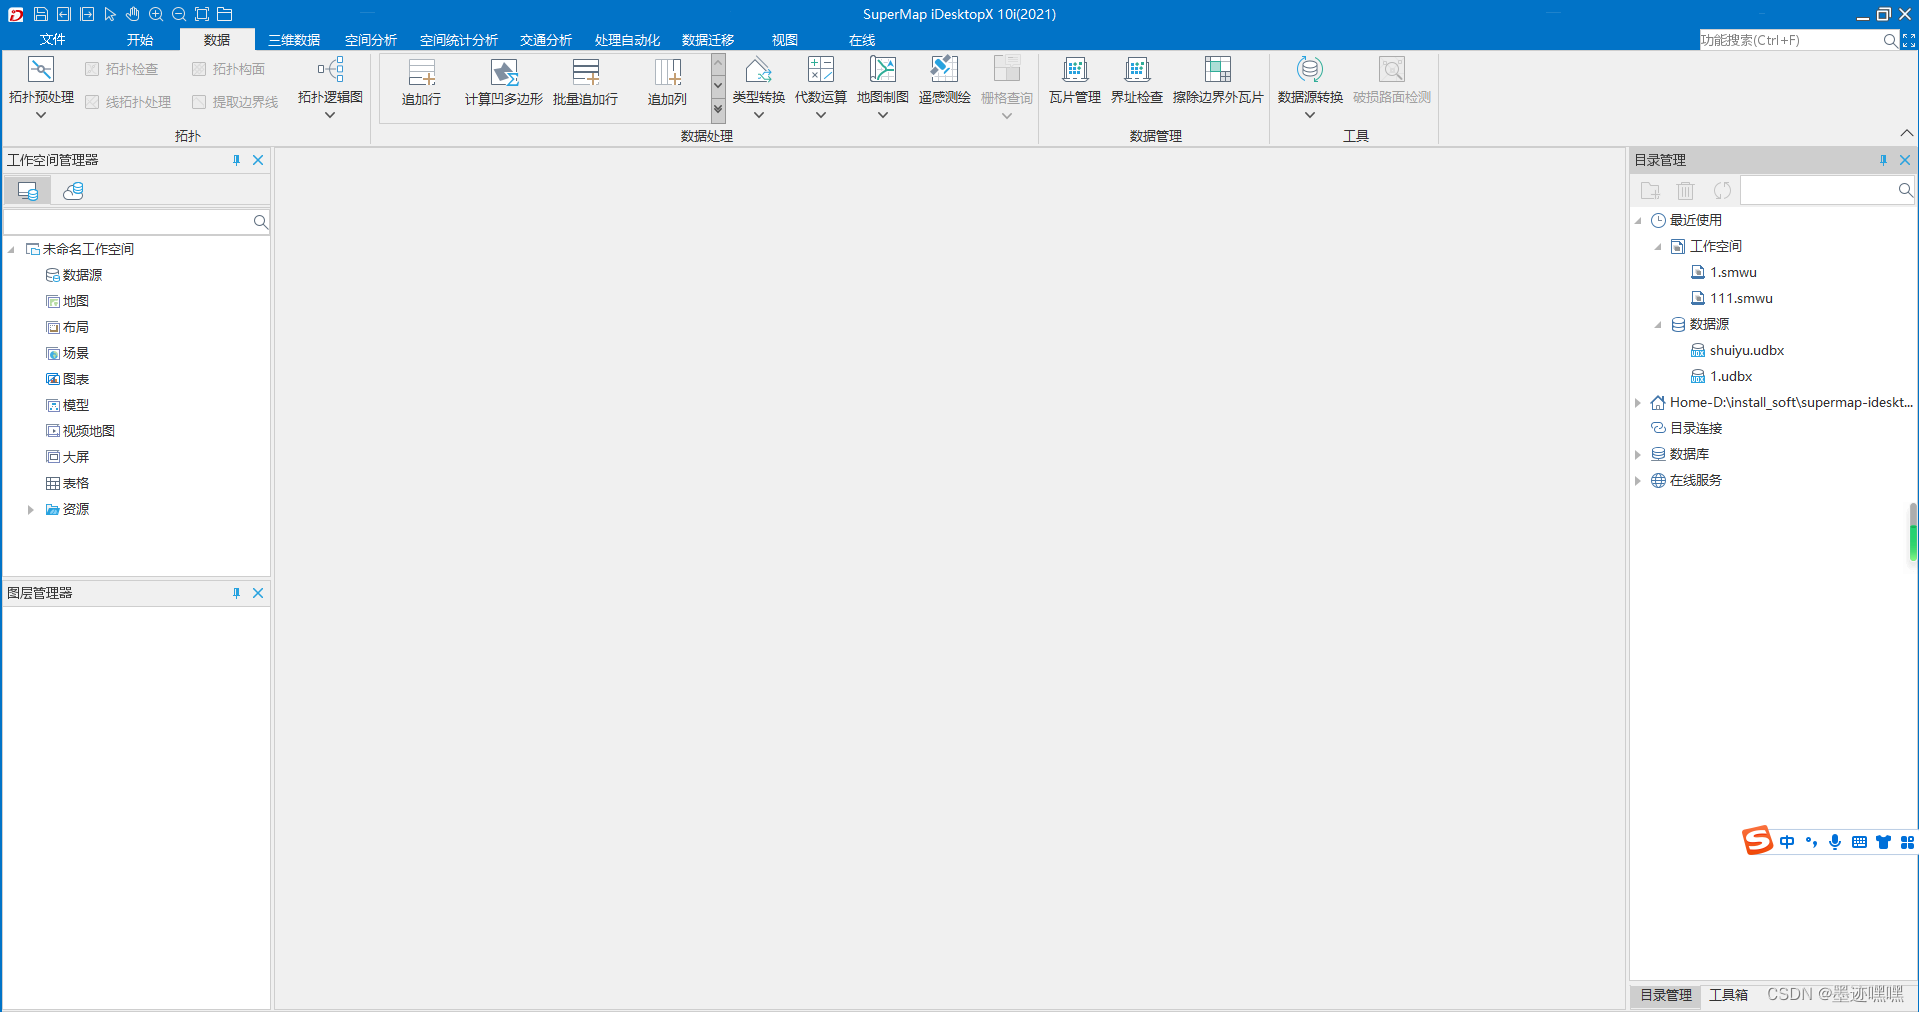The width and height of the screenshot is (1919, 1012).
Task: Open the 工具箱 panel tab
Action: coord(1727,995)
